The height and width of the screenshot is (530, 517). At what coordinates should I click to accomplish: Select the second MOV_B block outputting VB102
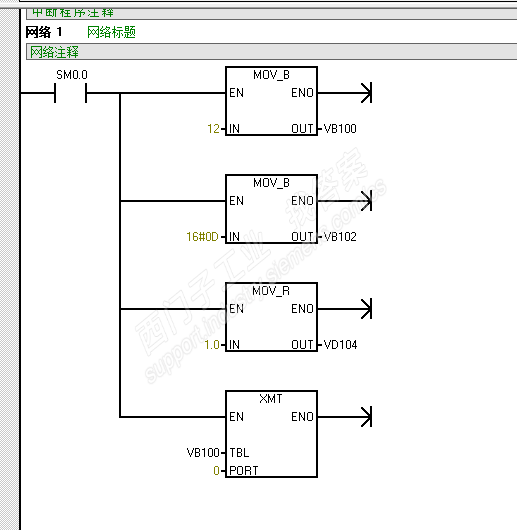(x=271, y=209)
